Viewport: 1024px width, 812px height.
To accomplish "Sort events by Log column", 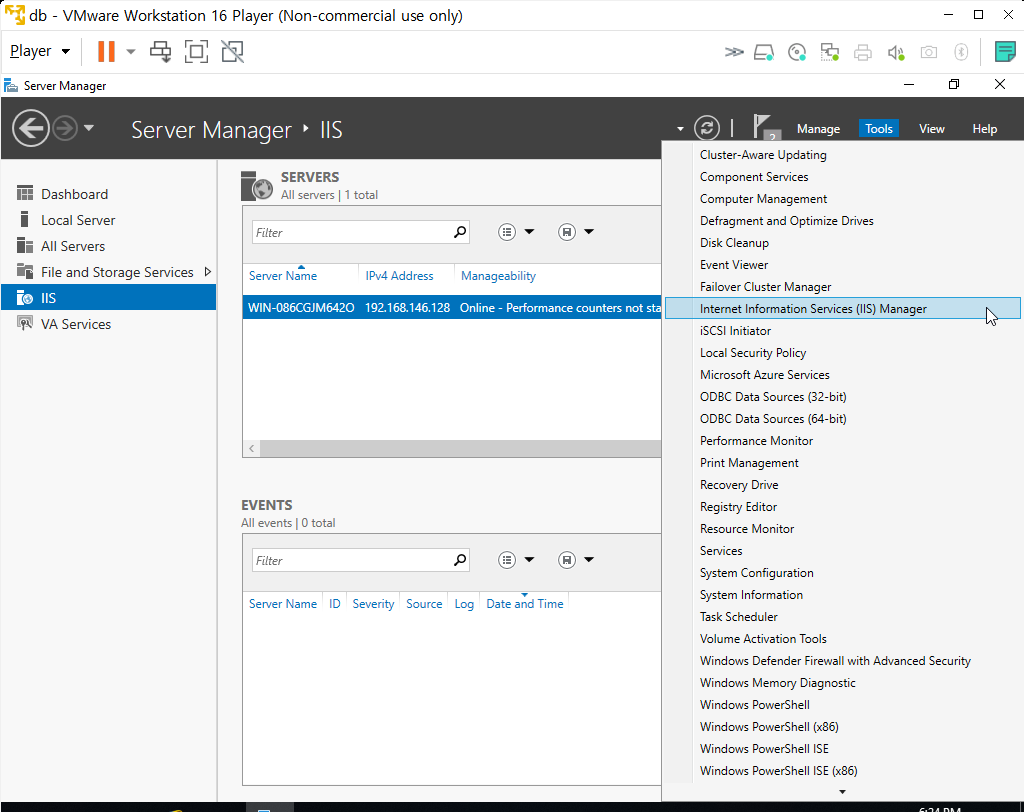I will 464,604.
